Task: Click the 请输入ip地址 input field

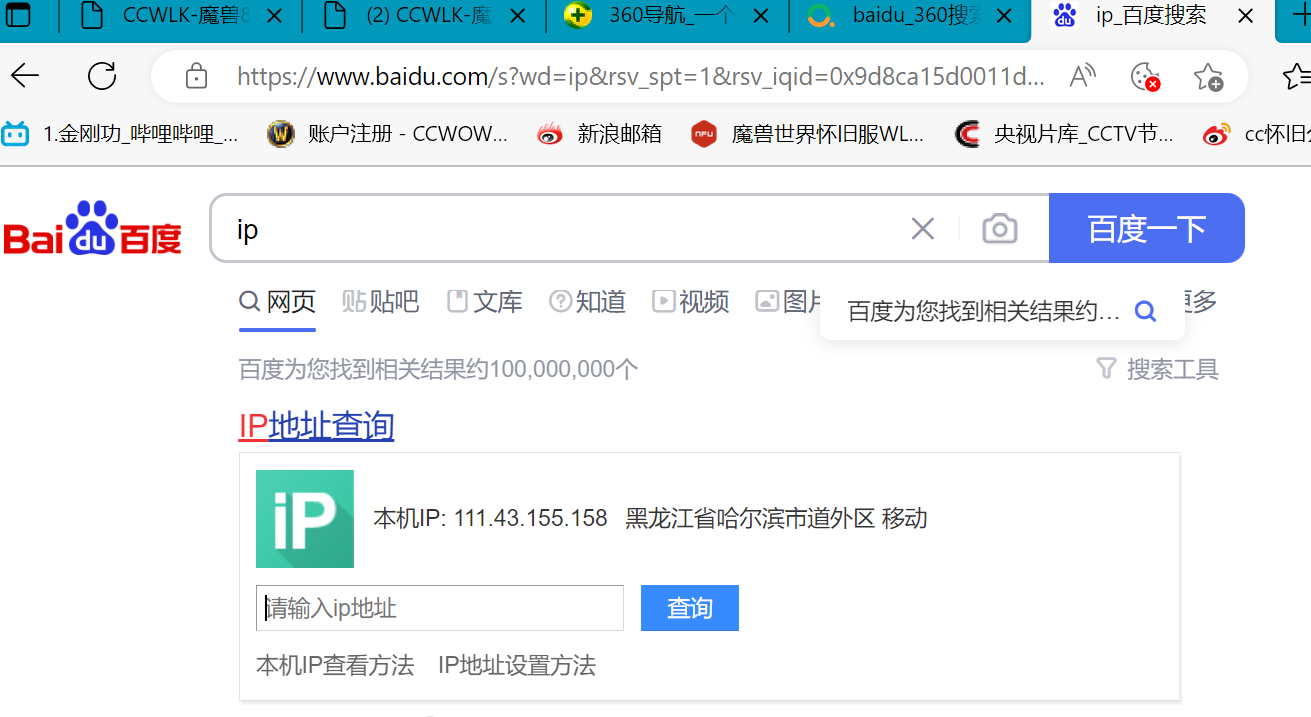Action: (439, 607)
